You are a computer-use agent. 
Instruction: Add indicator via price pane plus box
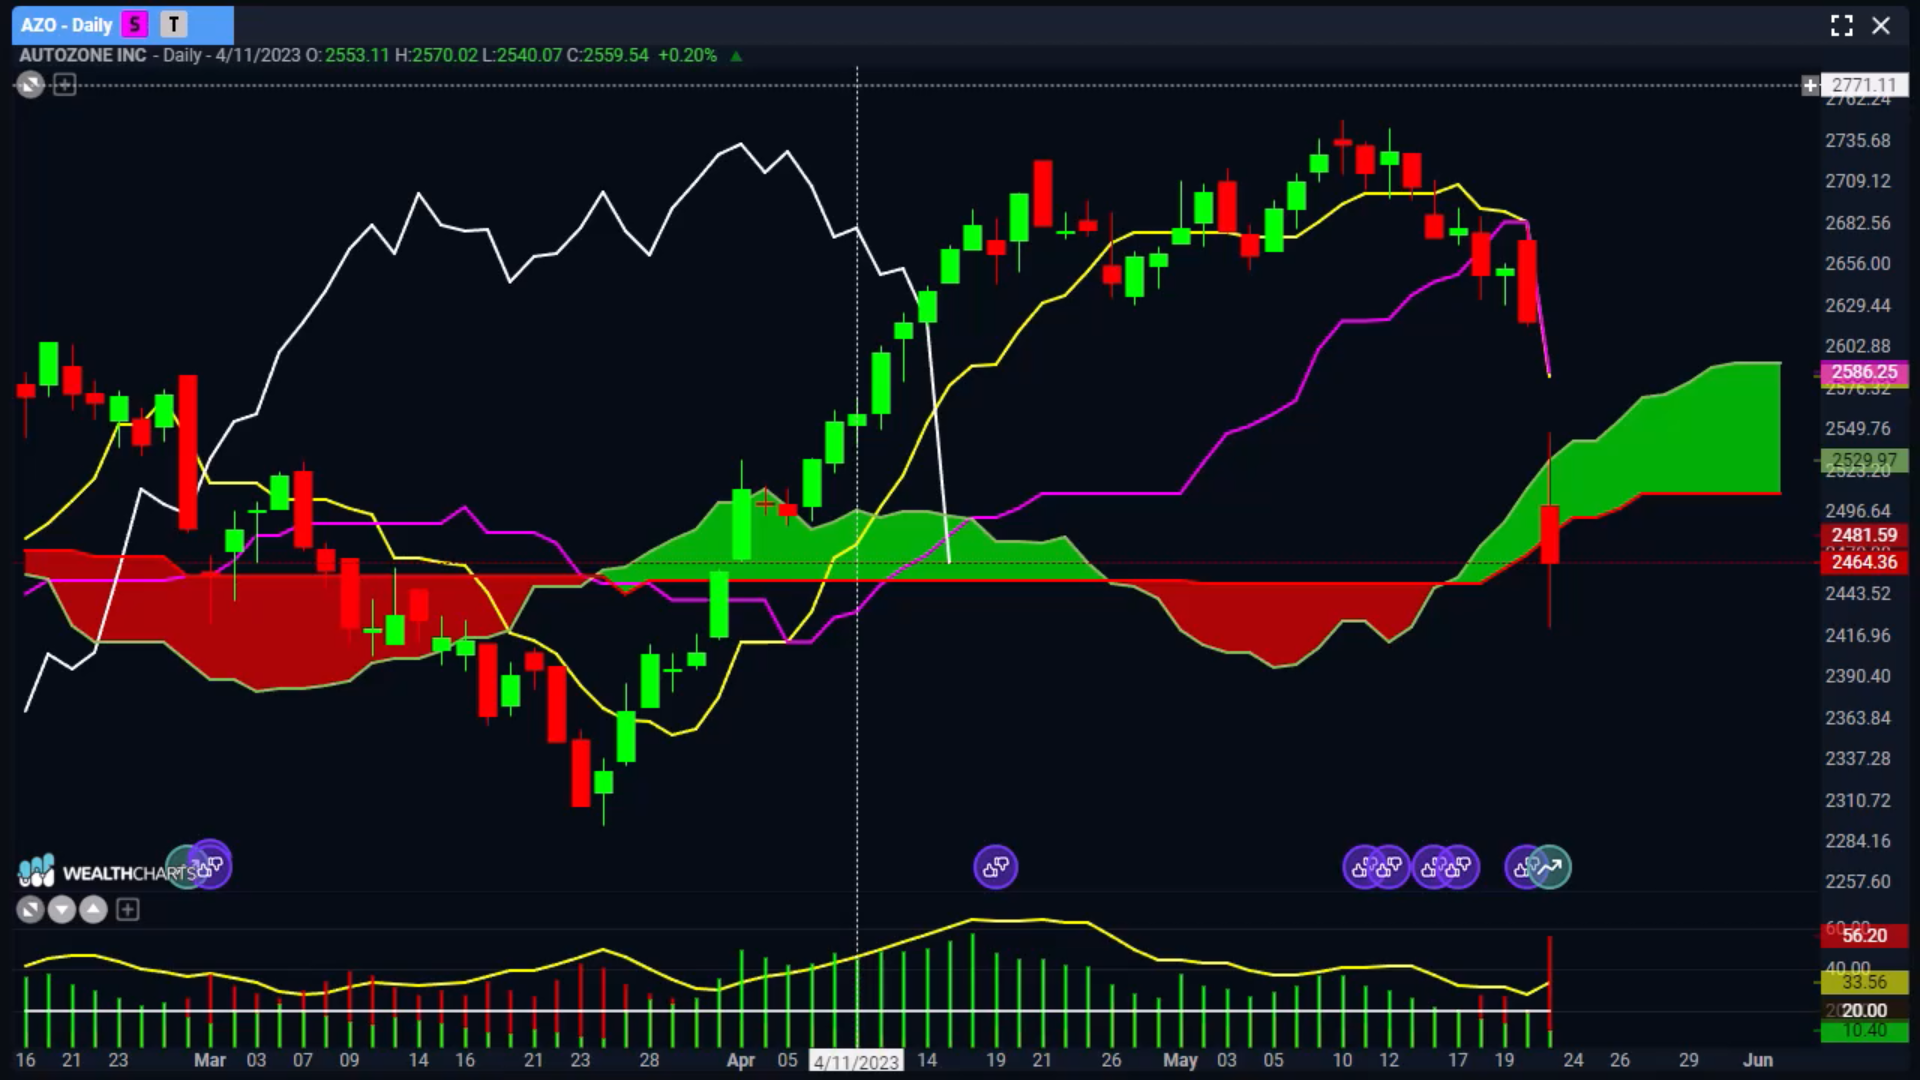pyautogui.click(x=64, y=85)
